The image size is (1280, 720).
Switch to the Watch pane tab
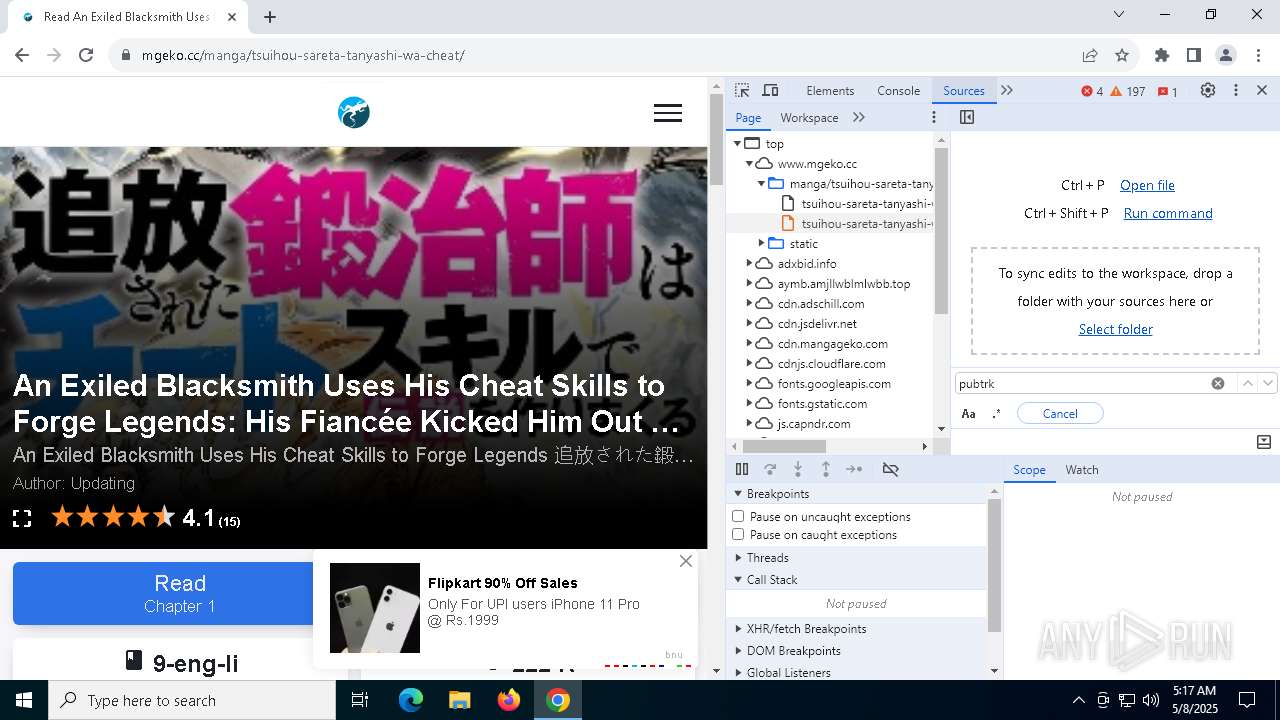tap(1082, 469)
